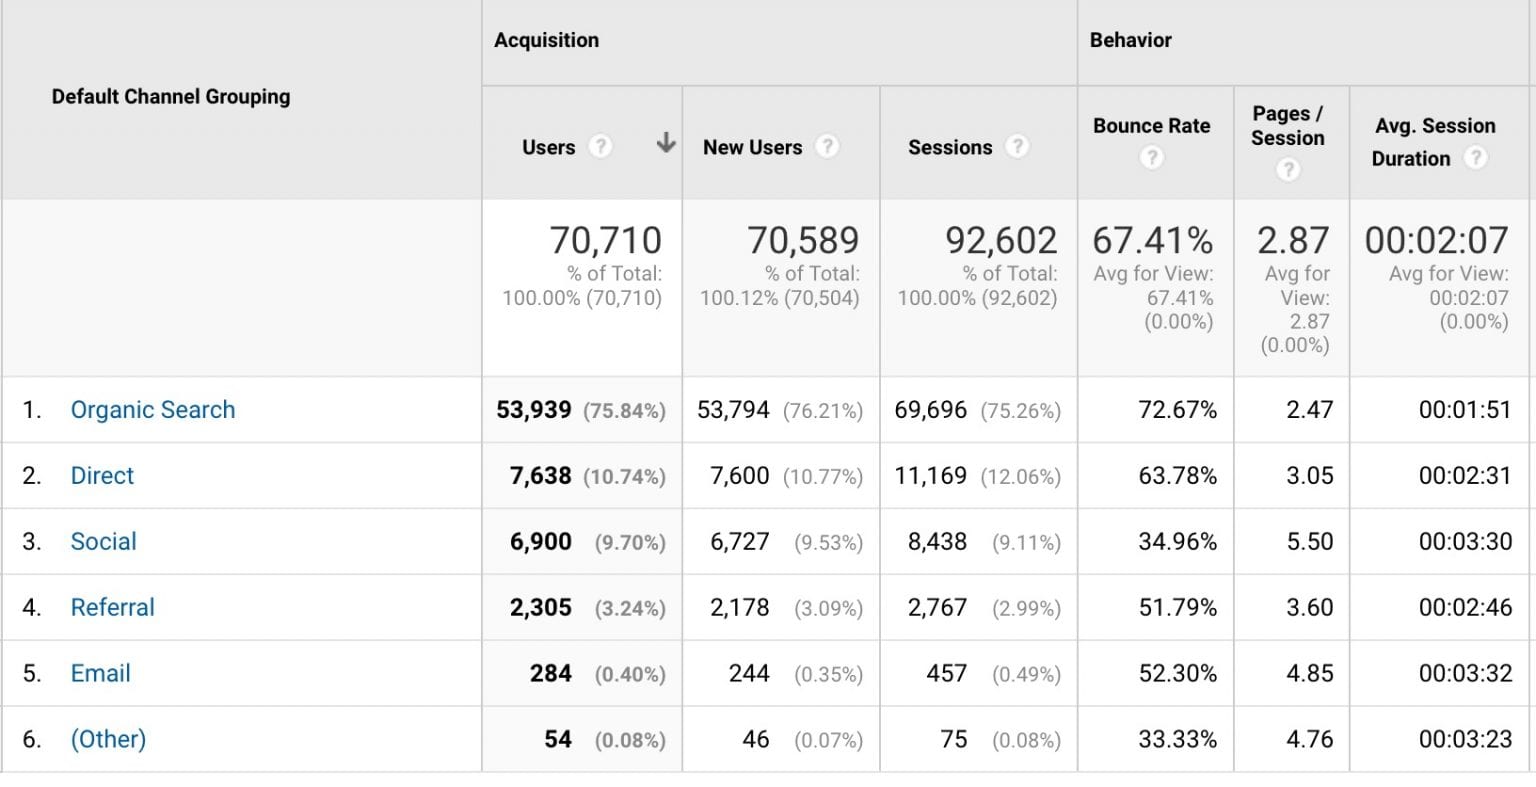Open the Pages / Session help tooltip icon
The width and height of the screenshot is (1536, 787).
tap(1287, 170)
